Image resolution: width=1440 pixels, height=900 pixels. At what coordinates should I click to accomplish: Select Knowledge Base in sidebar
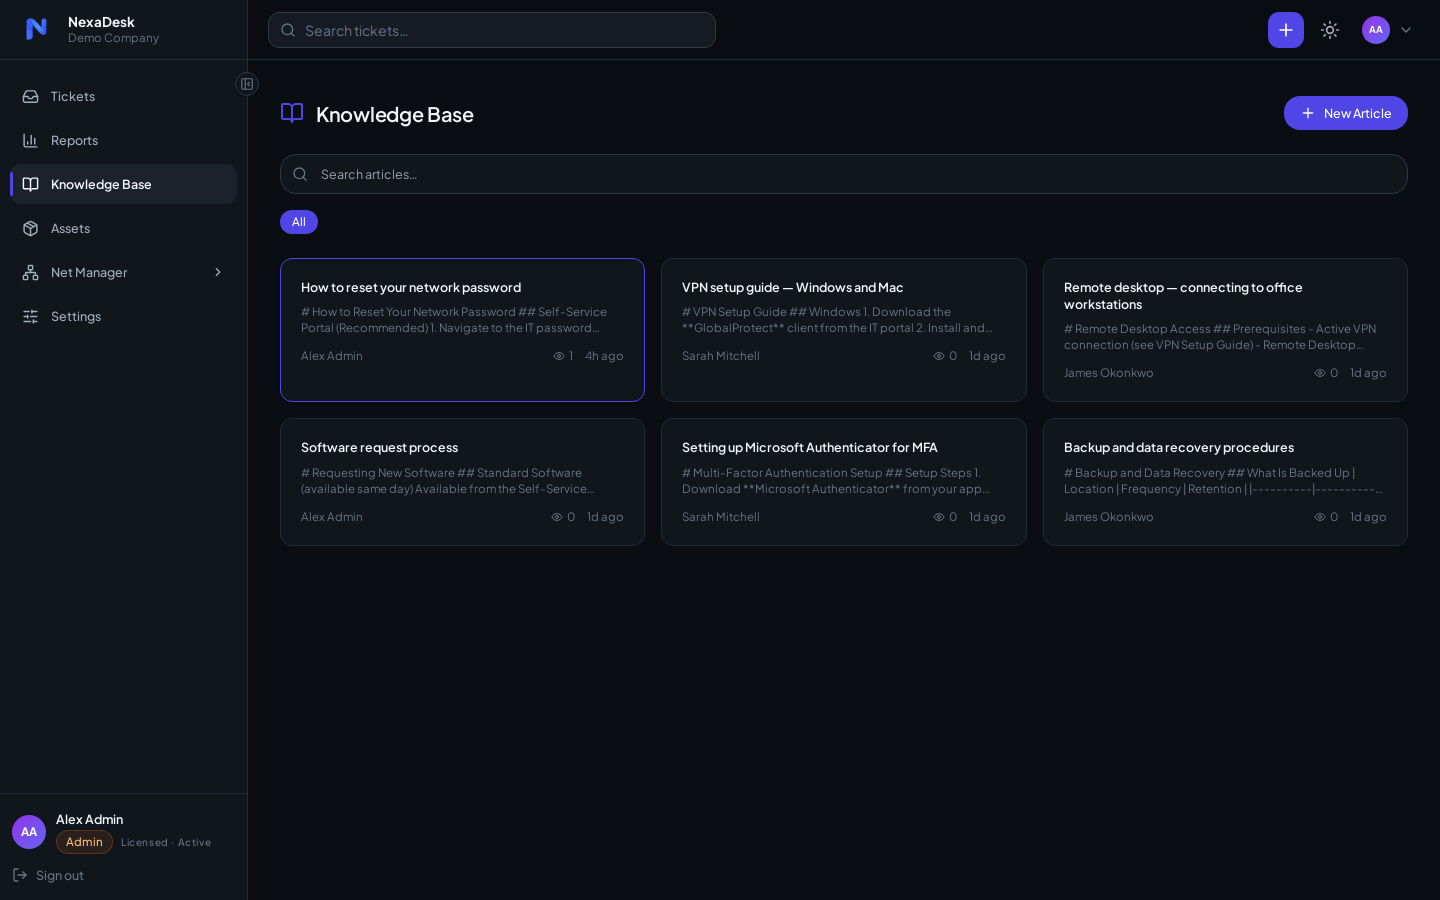point(124,184)
